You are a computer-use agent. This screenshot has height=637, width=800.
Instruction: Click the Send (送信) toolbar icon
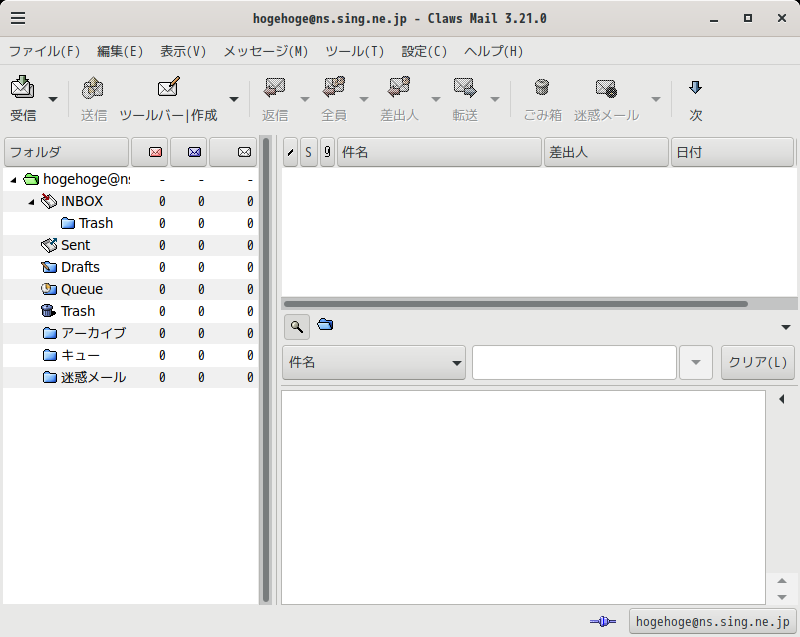93,87
